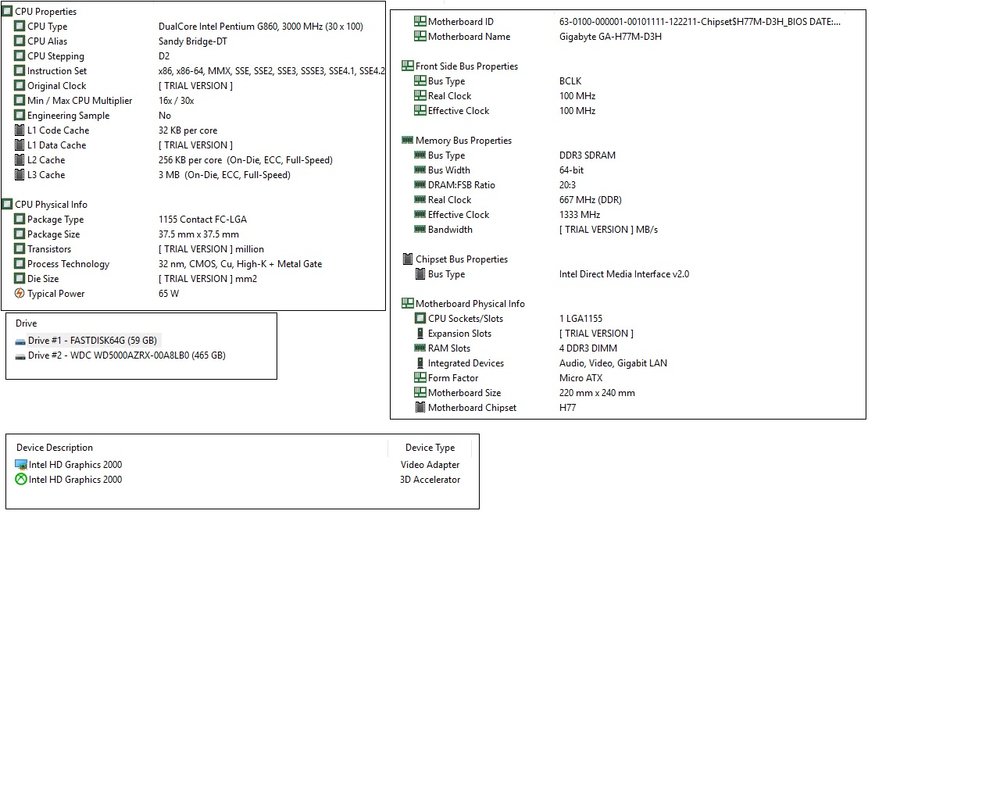Click the Drive #2 WDC drive icon

(x=20, y=356)
